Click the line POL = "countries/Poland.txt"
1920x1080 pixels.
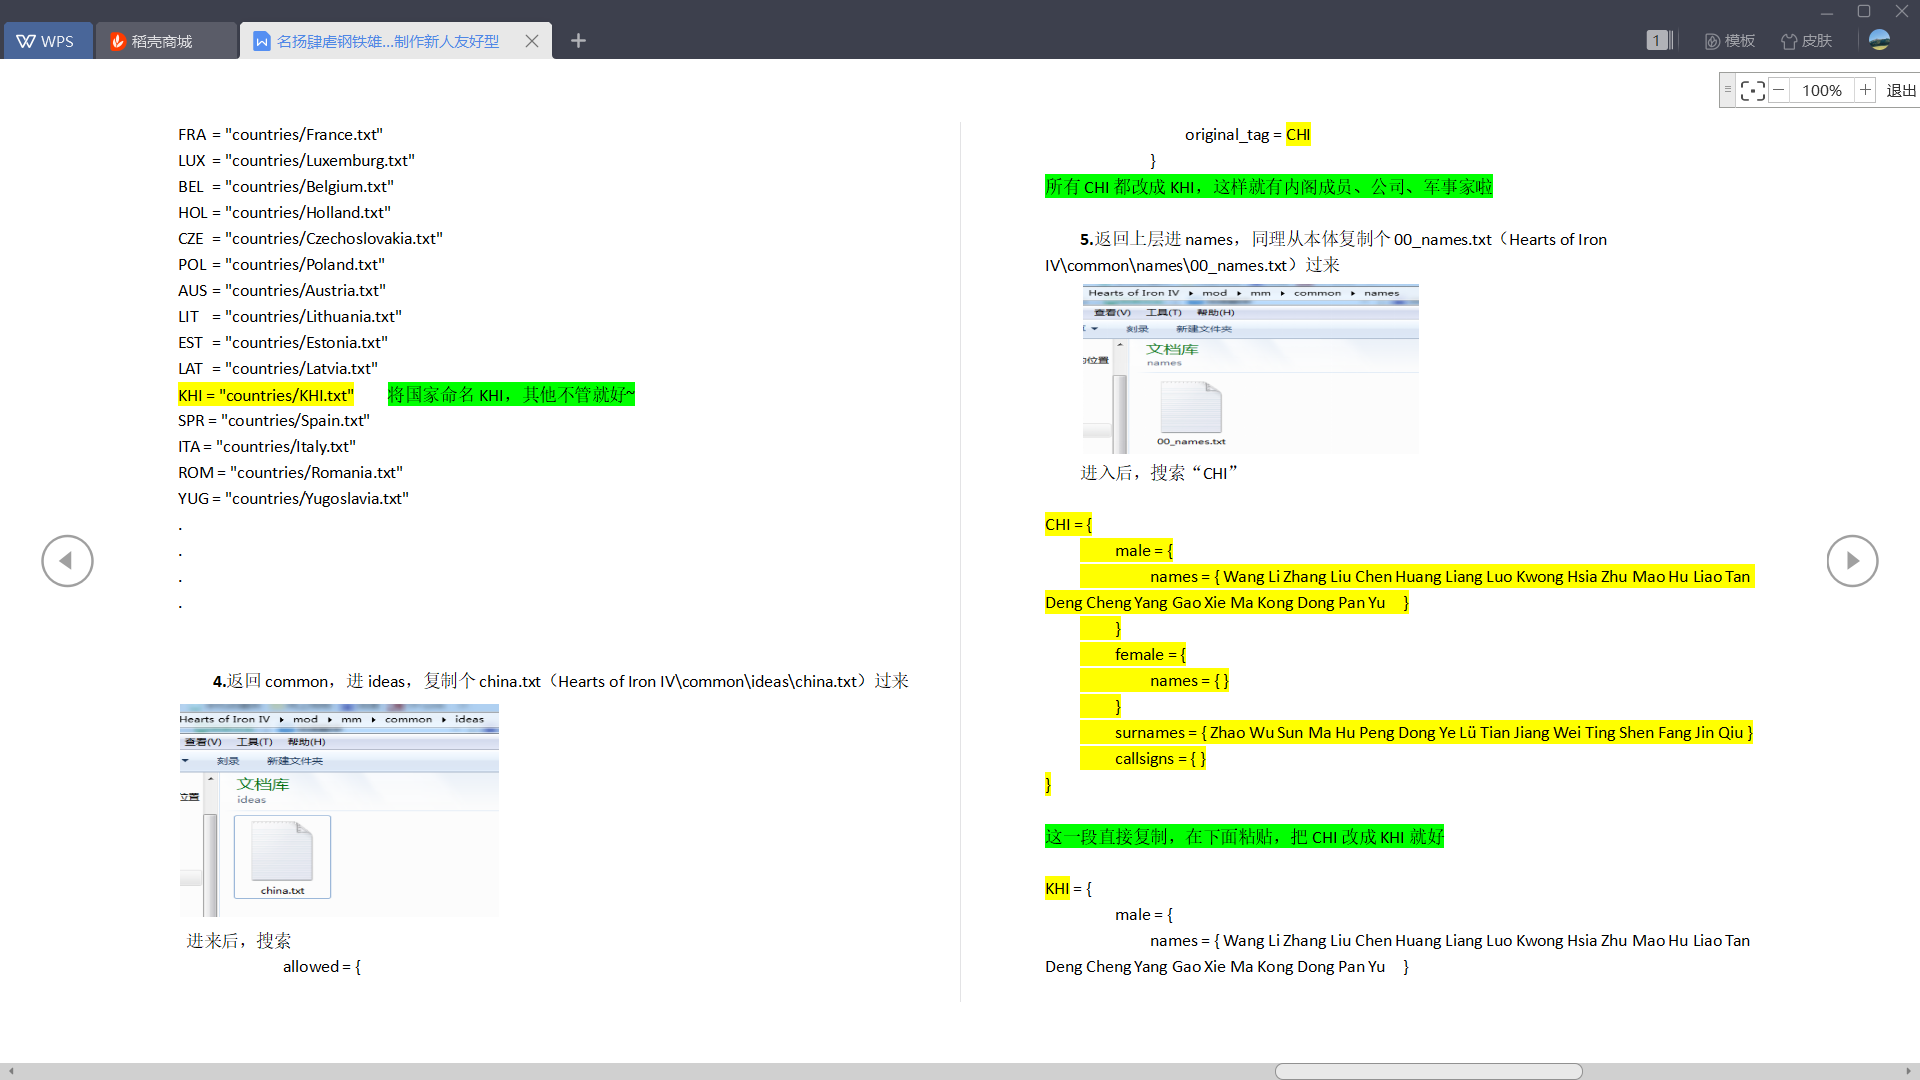pos(281,264)
